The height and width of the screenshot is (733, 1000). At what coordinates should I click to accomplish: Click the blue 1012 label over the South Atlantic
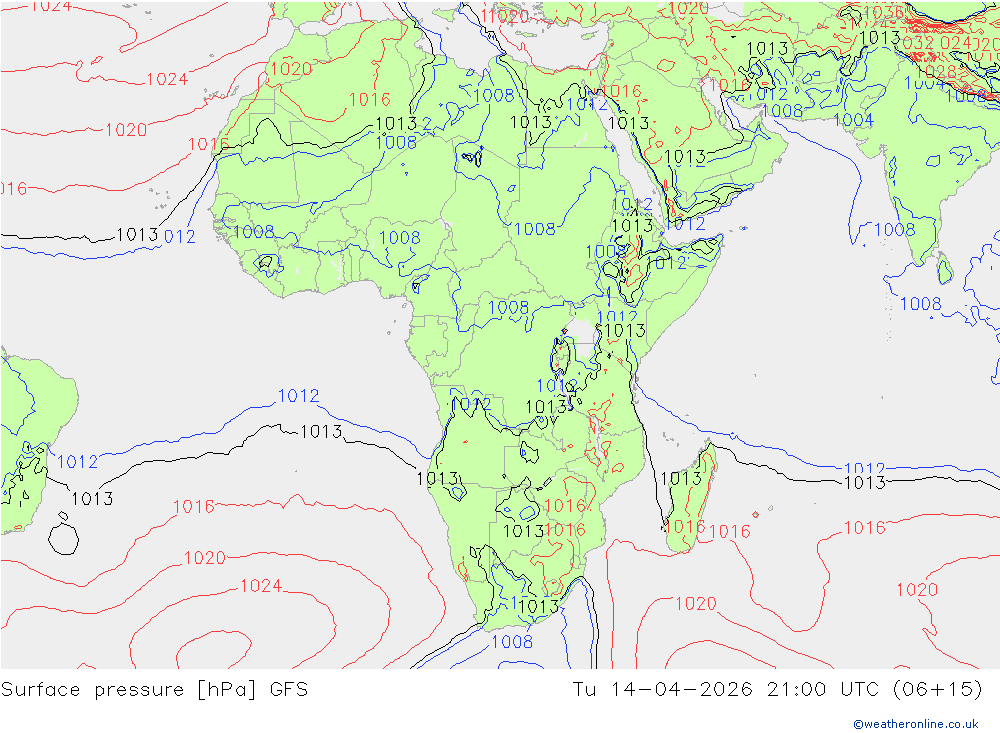298,396
